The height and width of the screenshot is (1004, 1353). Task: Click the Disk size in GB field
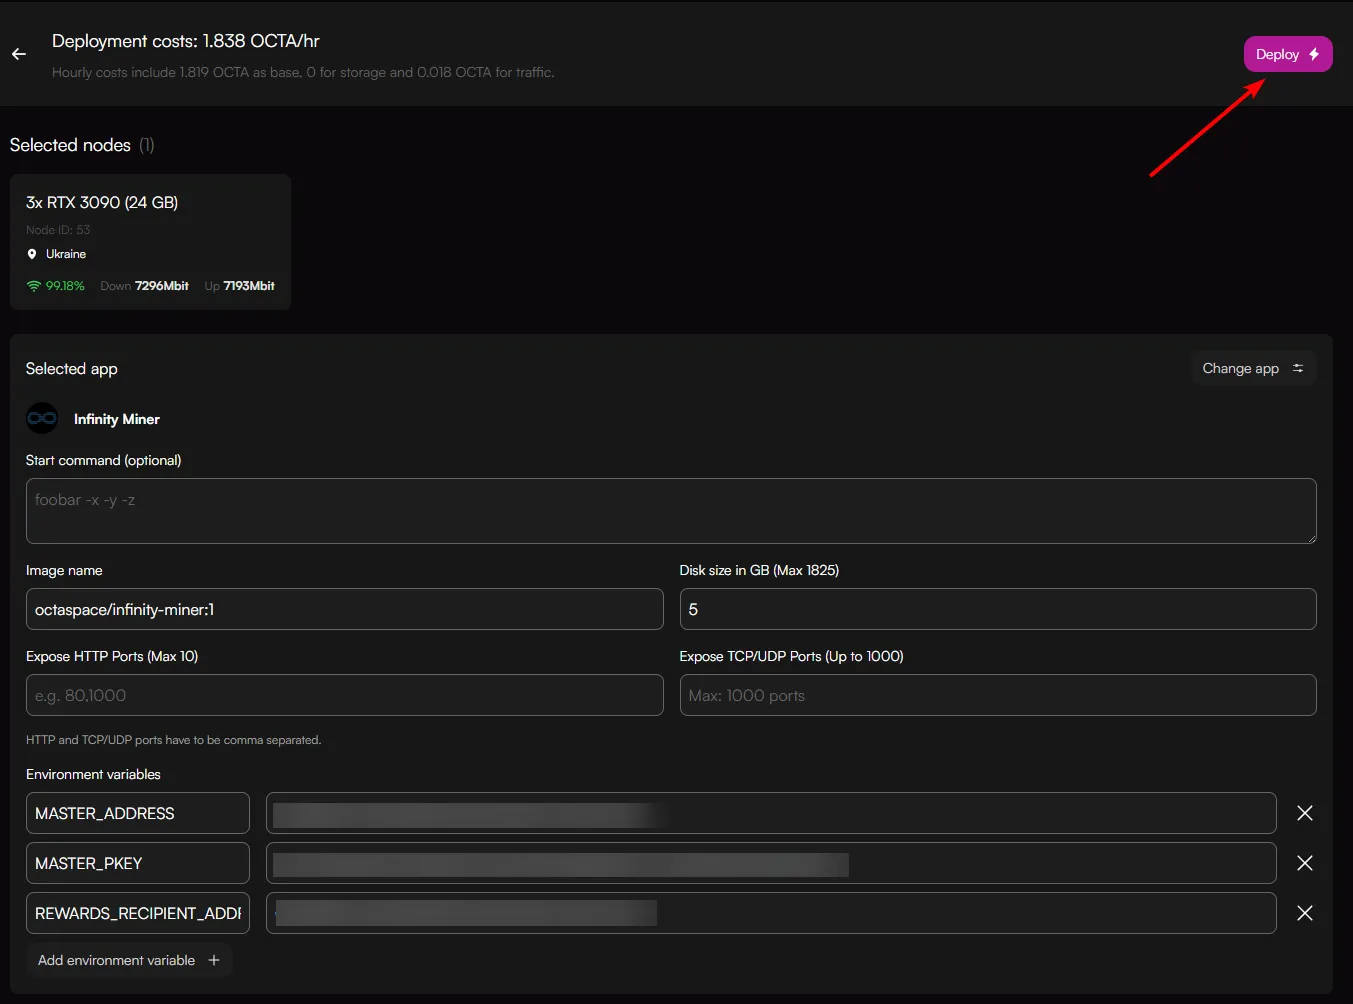click(x=998, y=609)
